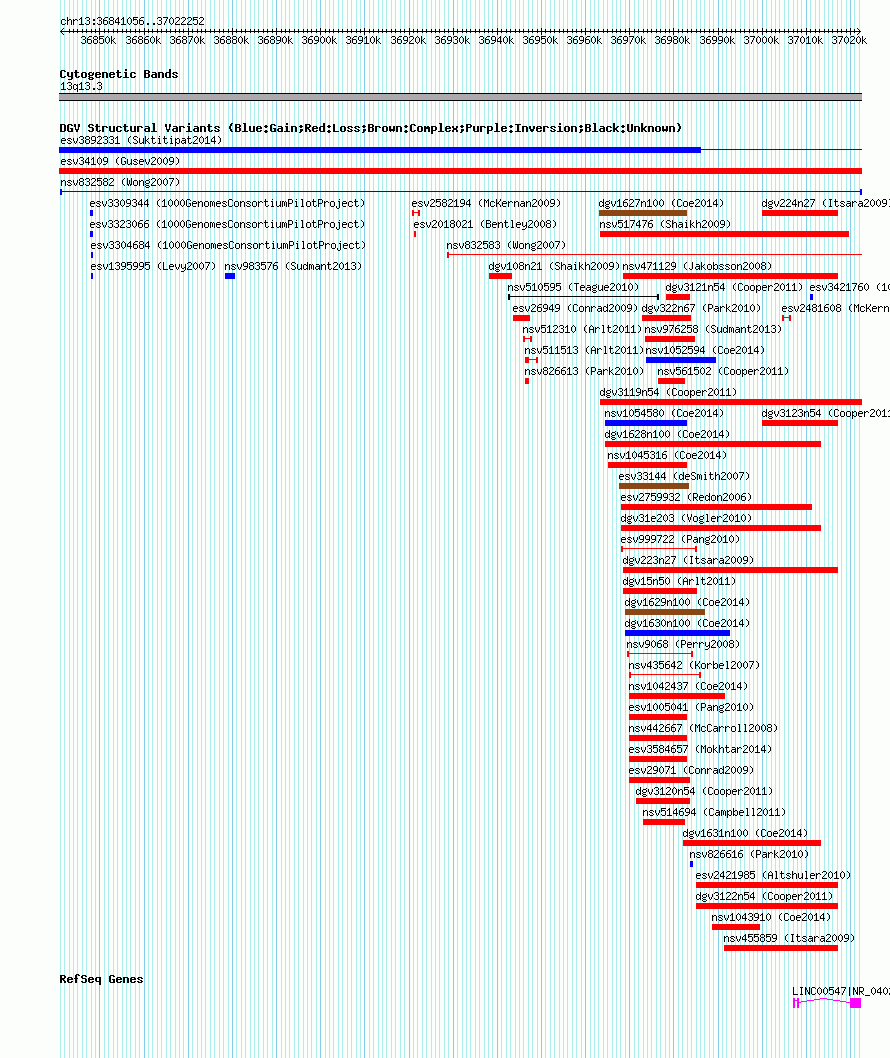Click the magenta LINC00547 gene glyph
890x1058 pixels.
click(x=827, y=1003)
